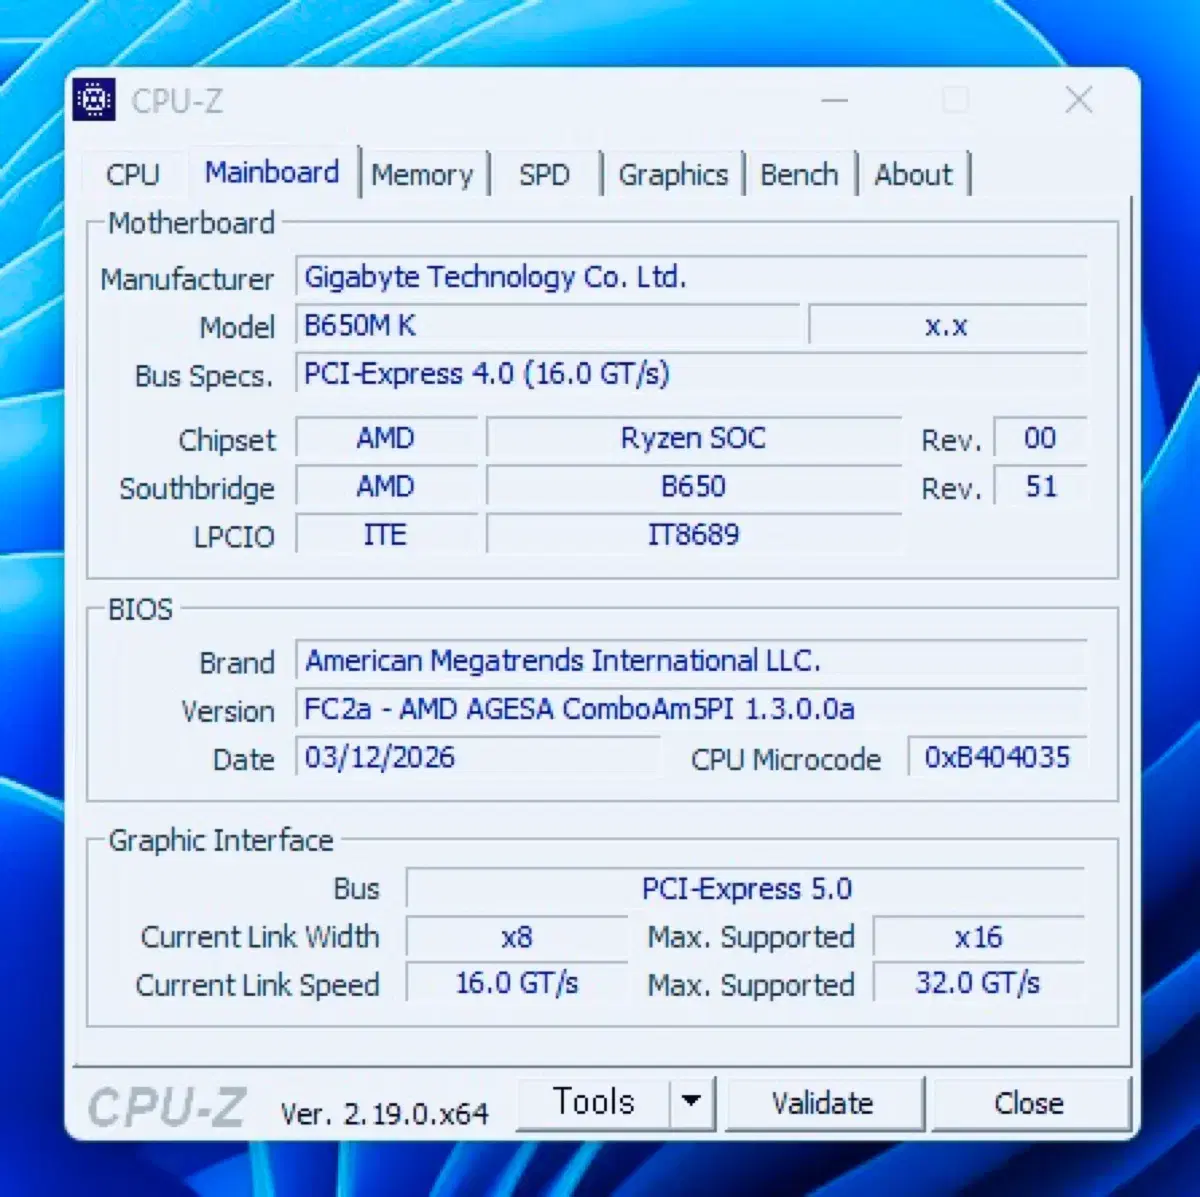Click BIOS version FC2a AGESA field
This screenshot has height=1197, width=1200.
pos(691,709)
